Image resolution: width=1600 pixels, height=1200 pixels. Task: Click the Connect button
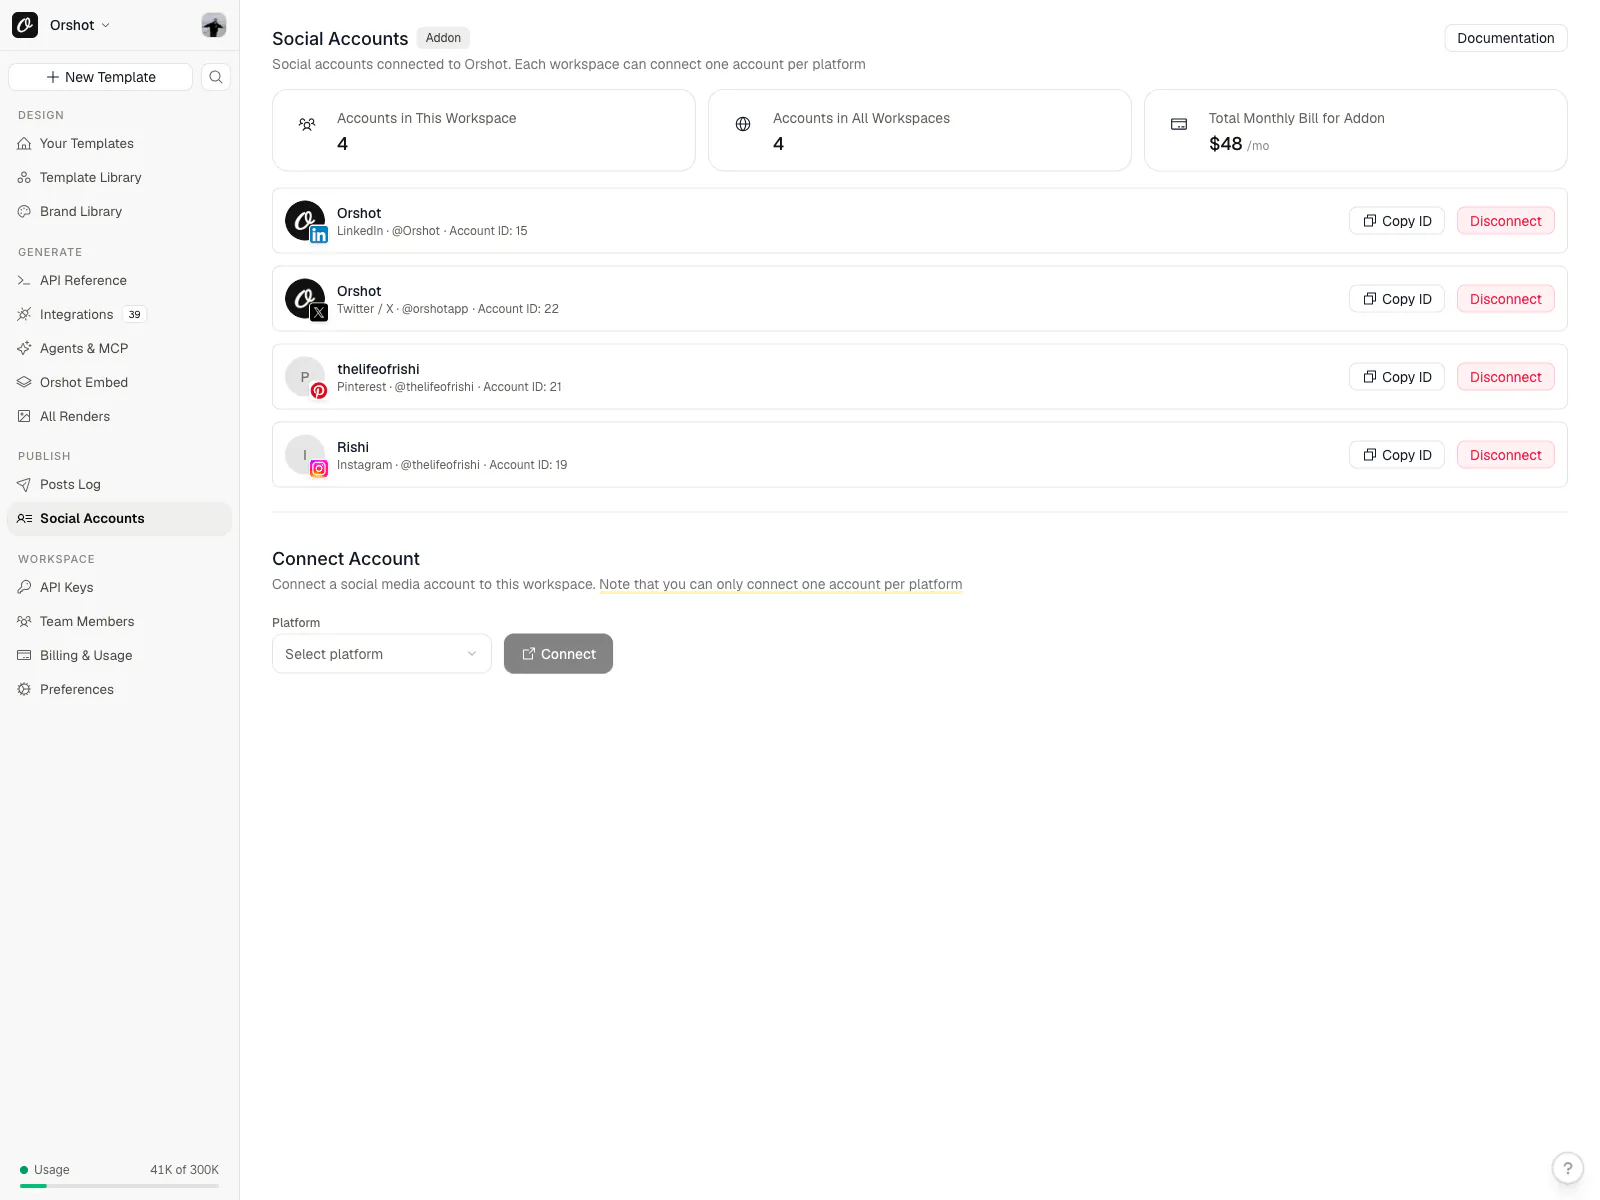[x=558, y=654]
